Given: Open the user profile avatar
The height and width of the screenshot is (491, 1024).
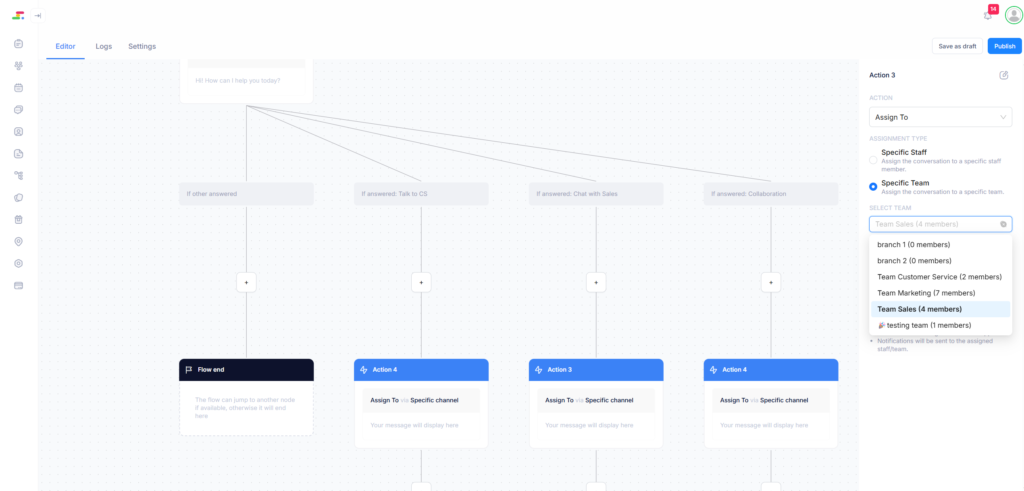Looking at the screenshot, I should tap(1013, 15).
